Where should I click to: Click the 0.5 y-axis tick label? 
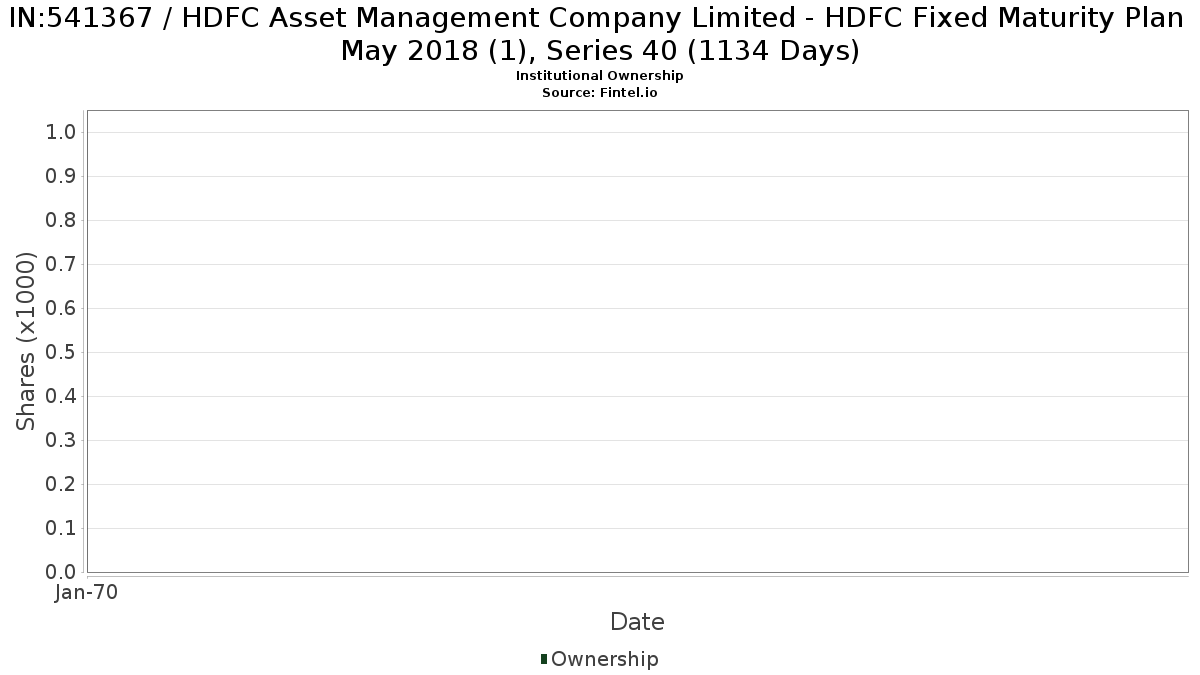[x=62, y=352]
